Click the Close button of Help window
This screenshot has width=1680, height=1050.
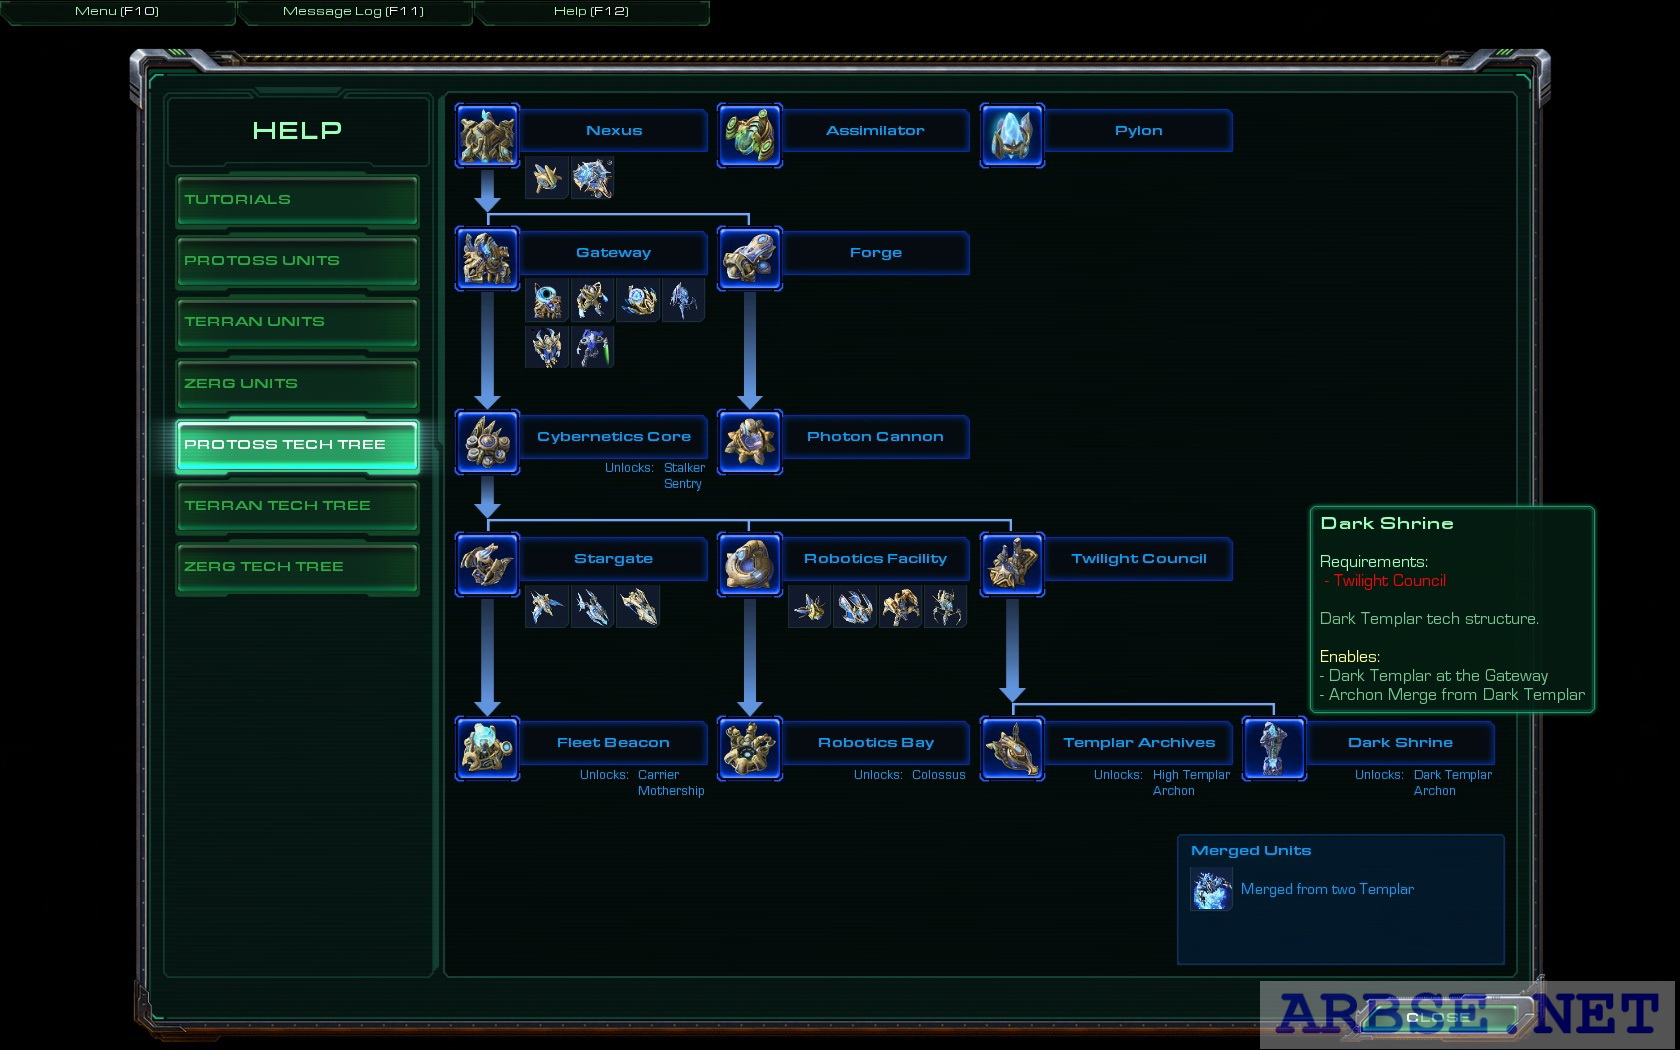coord(1437,1018)
